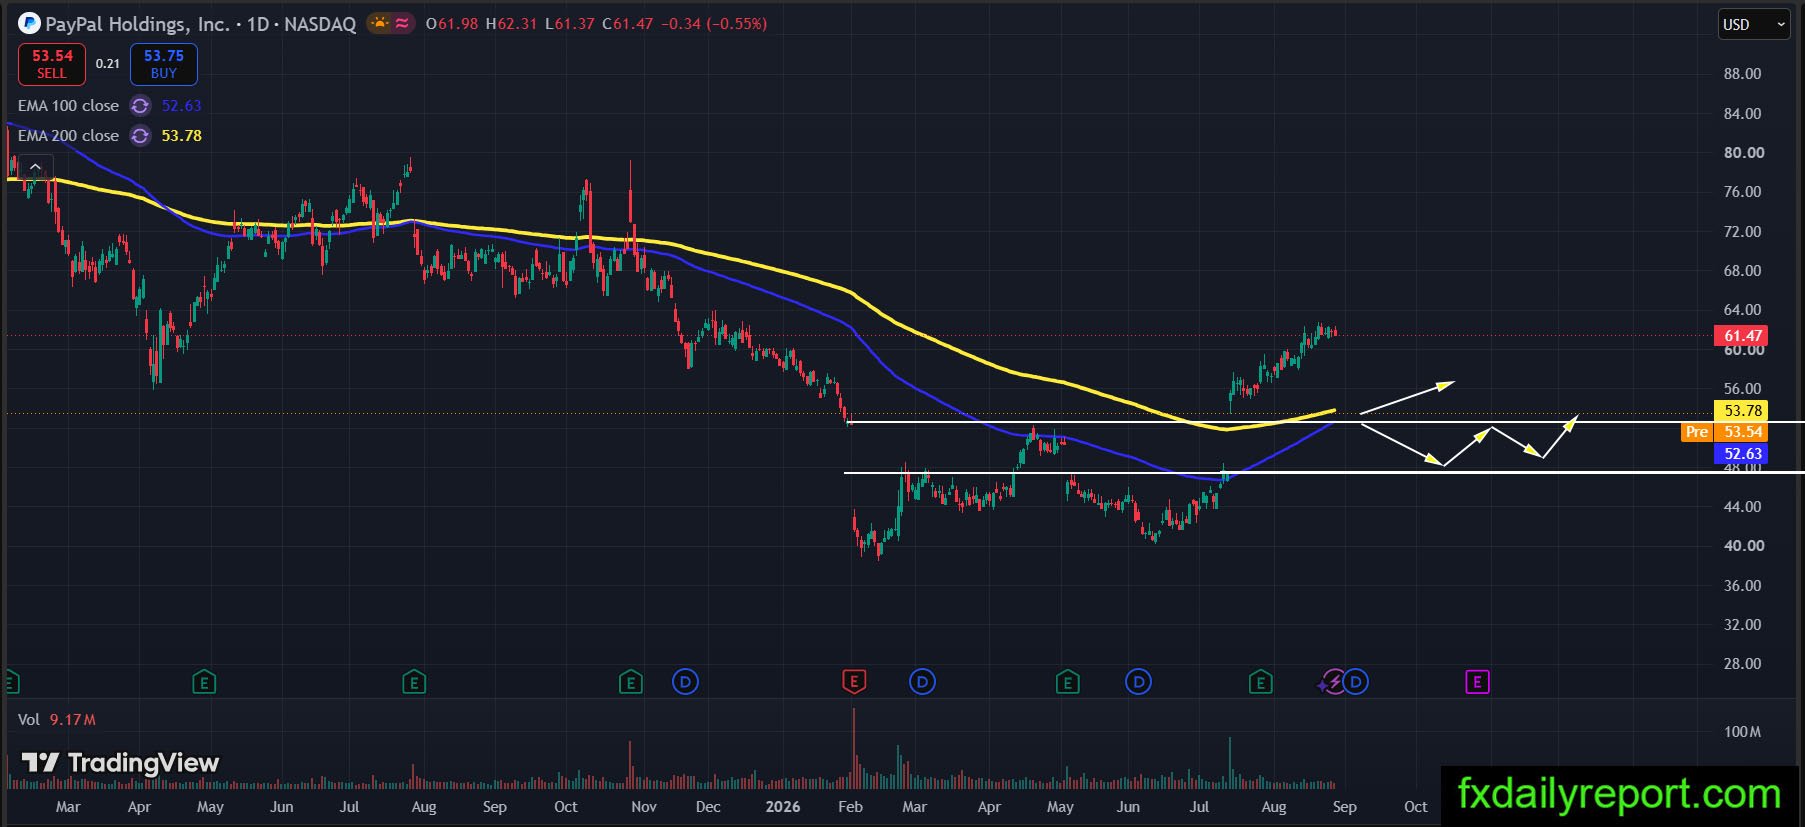Click the open price value O61.98
The image size is (1805, 827).
[x=452, y=24]
